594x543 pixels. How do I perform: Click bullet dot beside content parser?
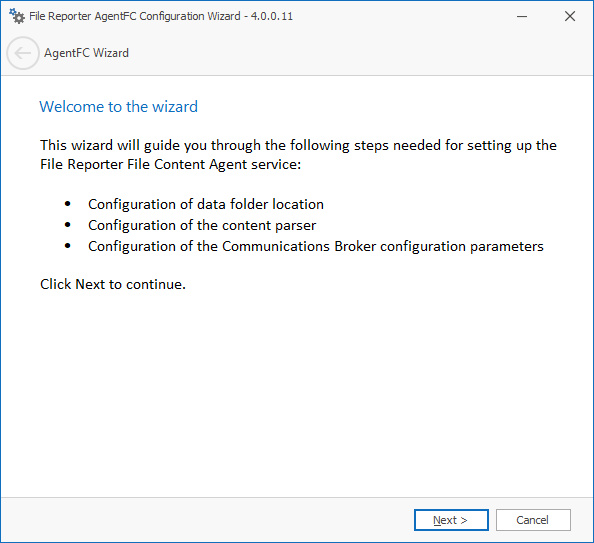(x=68, y=225)
